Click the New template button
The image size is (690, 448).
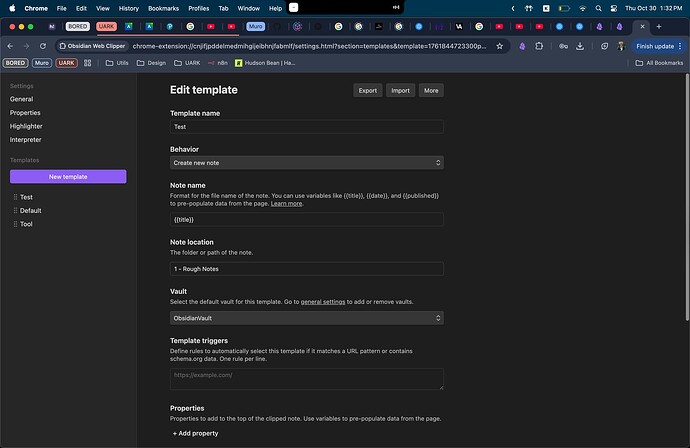(x=68, y=176)
